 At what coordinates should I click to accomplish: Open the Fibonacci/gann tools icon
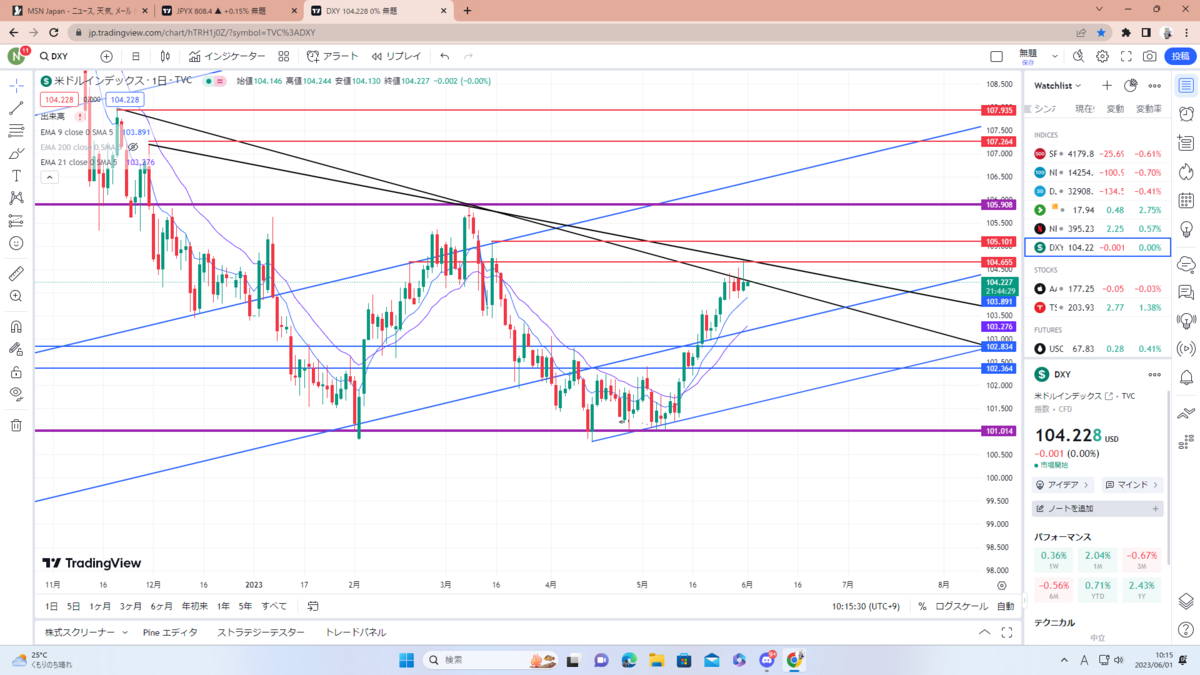16,131
